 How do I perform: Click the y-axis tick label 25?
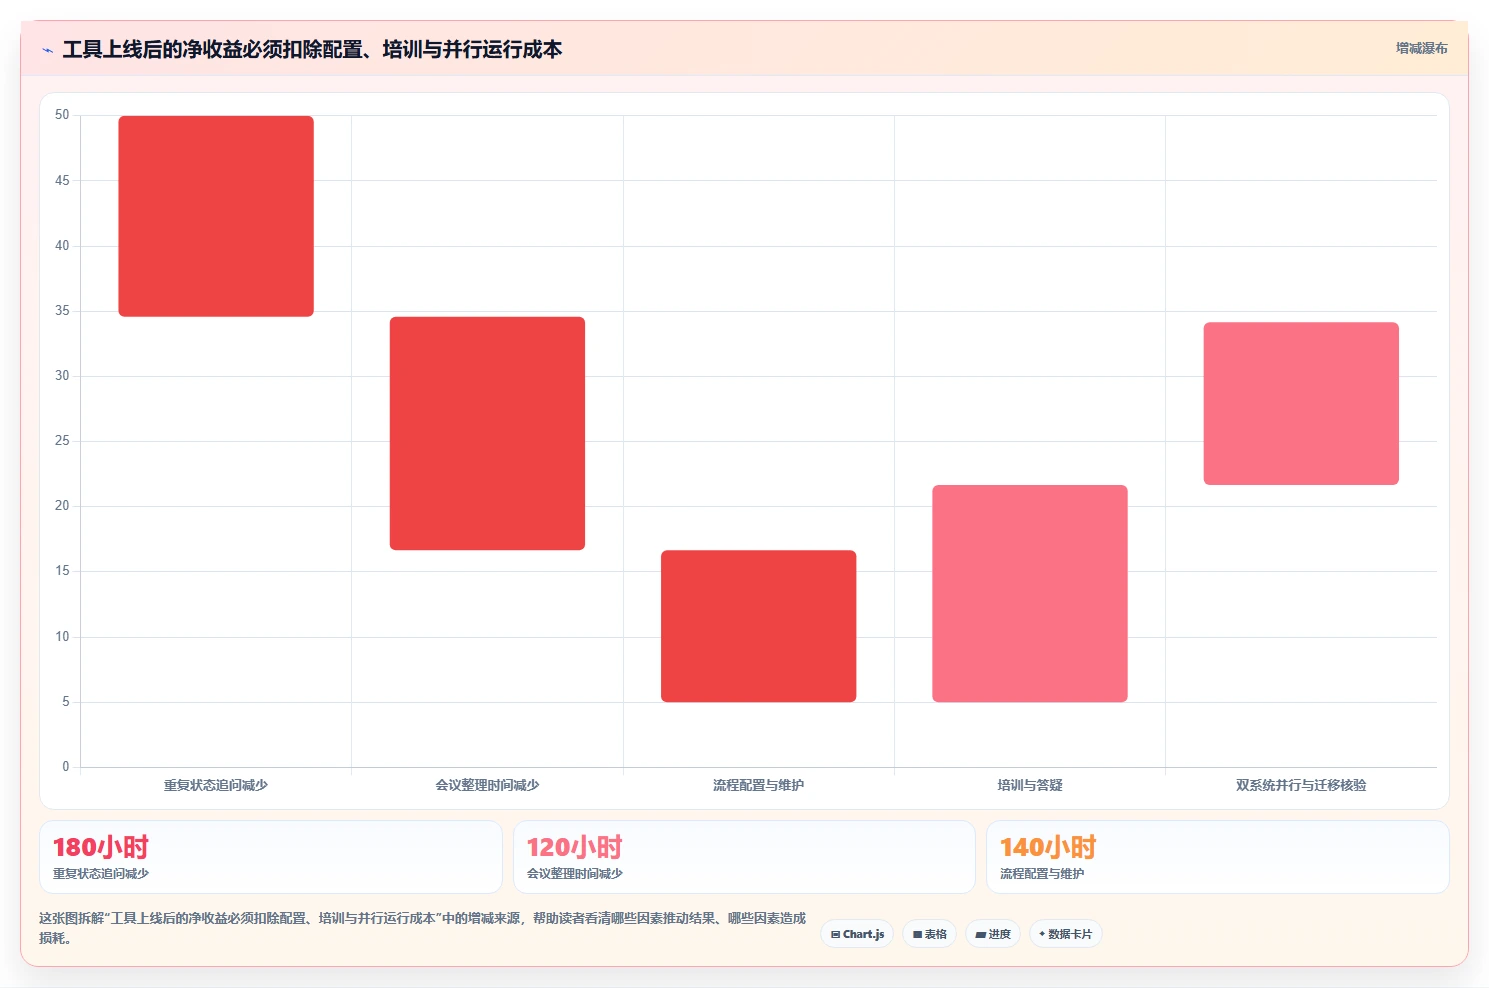click(62, 441)
